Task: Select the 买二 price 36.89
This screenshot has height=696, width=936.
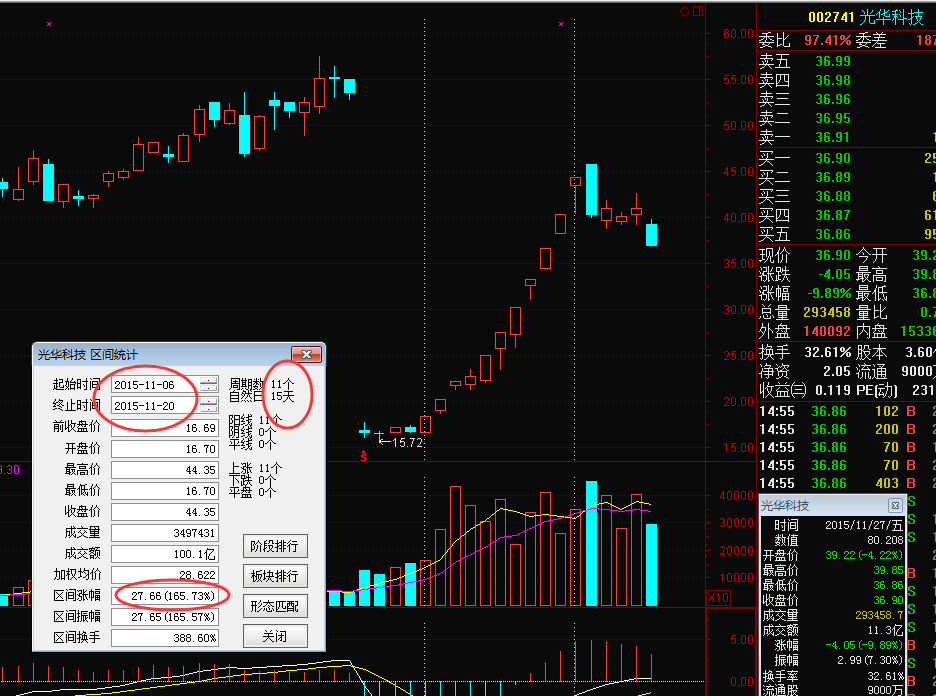Action: (x=833, y=177)
